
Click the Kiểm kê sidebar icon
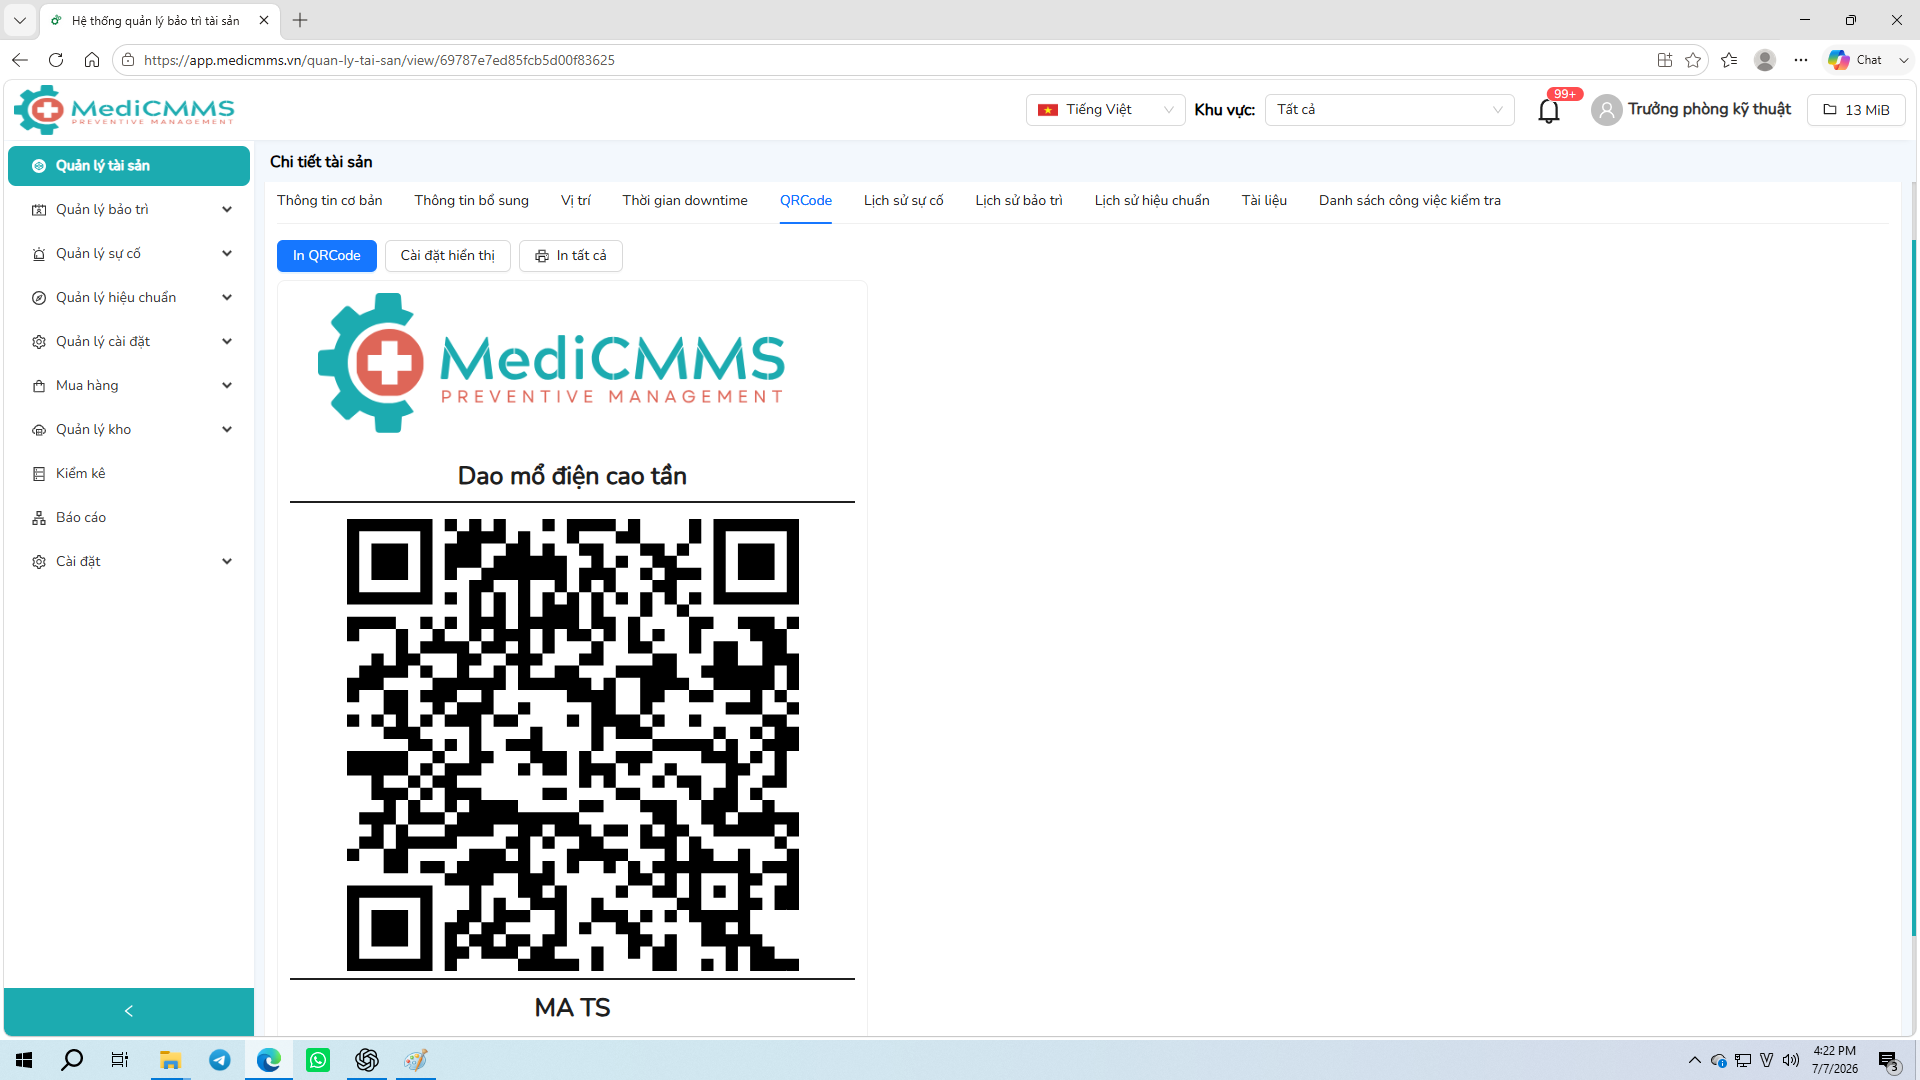pos(39,474)
